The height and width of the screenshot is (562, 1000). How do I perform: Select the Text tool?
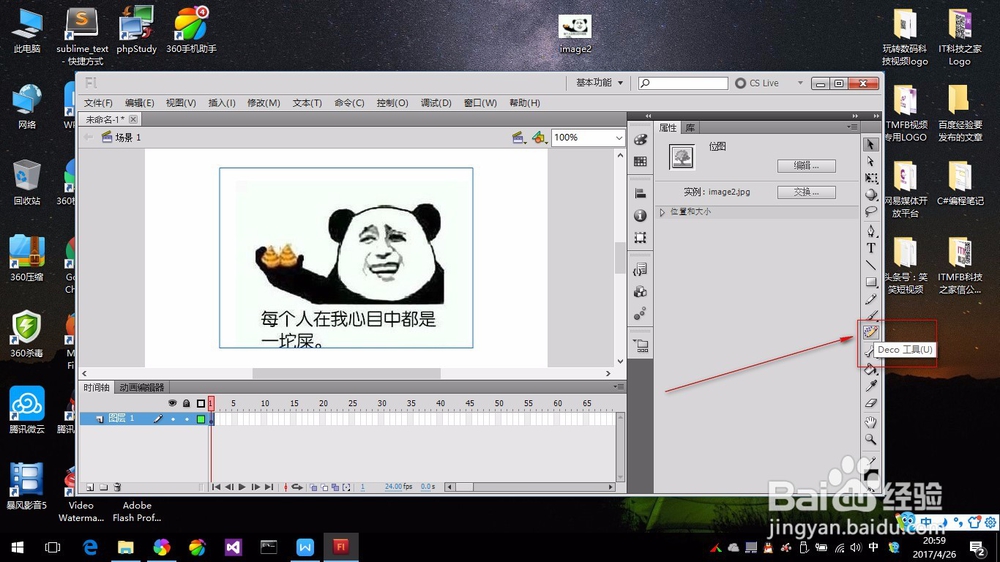pyautogui.click(x=871, y=248)
